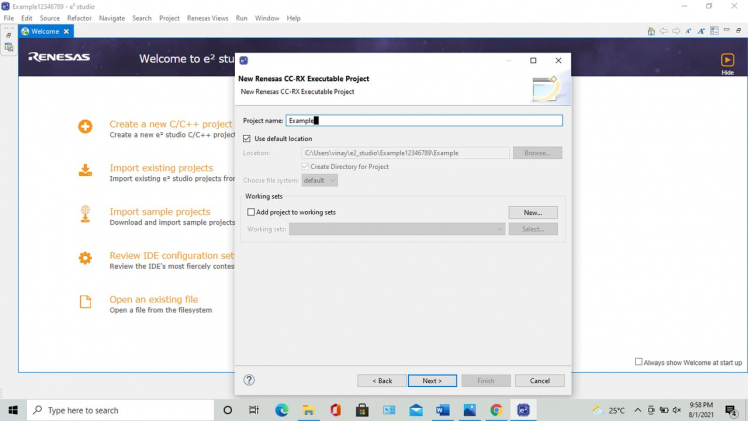Click Create a new C/C++ project link
Viewport: 748px width, 421px height.
[171, 124]
